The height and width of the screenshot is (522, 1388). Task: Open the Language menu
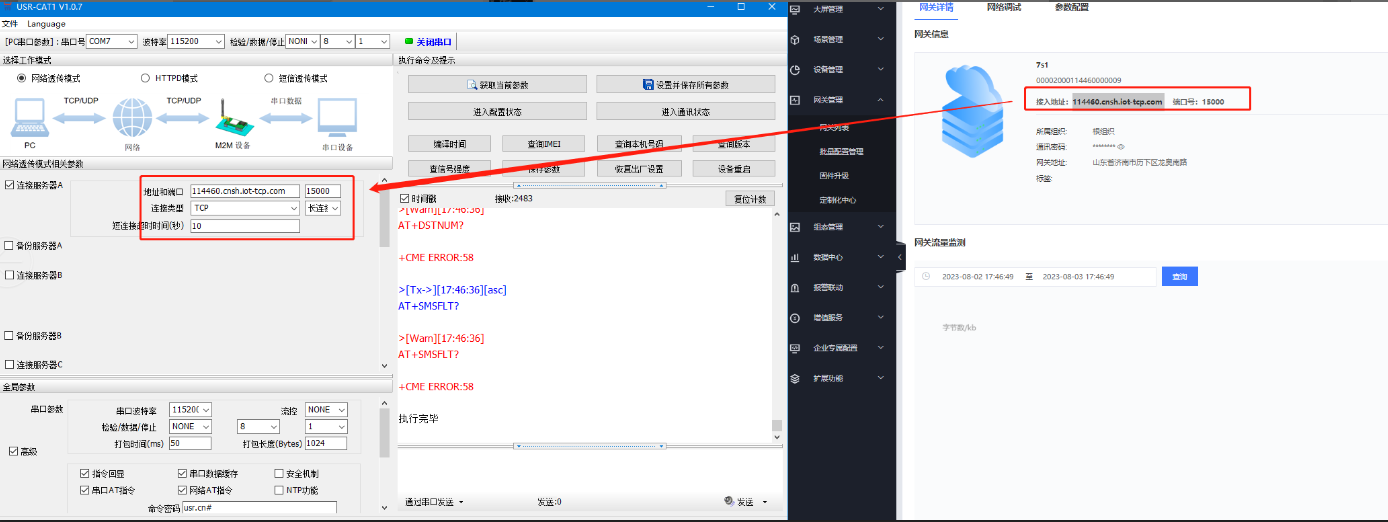[46, 24]
